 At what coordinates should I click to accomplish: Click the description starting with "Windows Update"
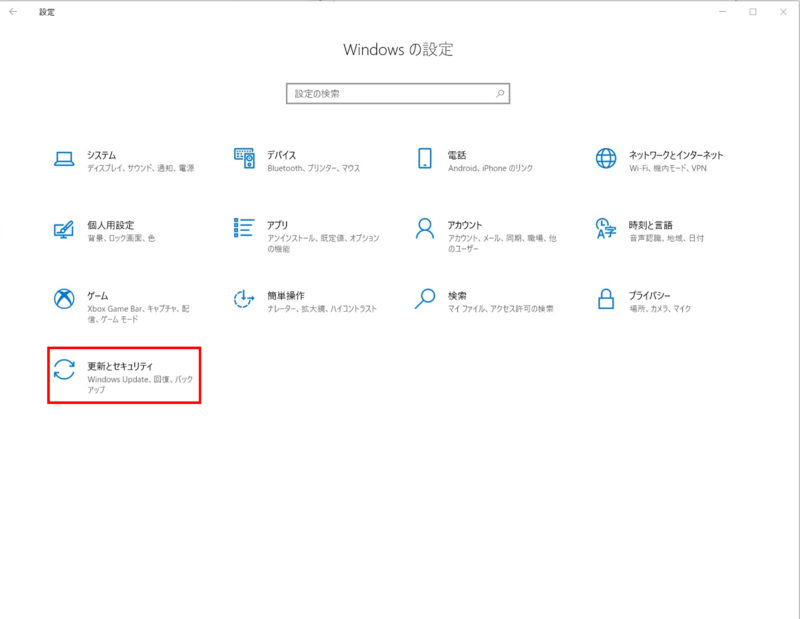[x=140, y=384]
